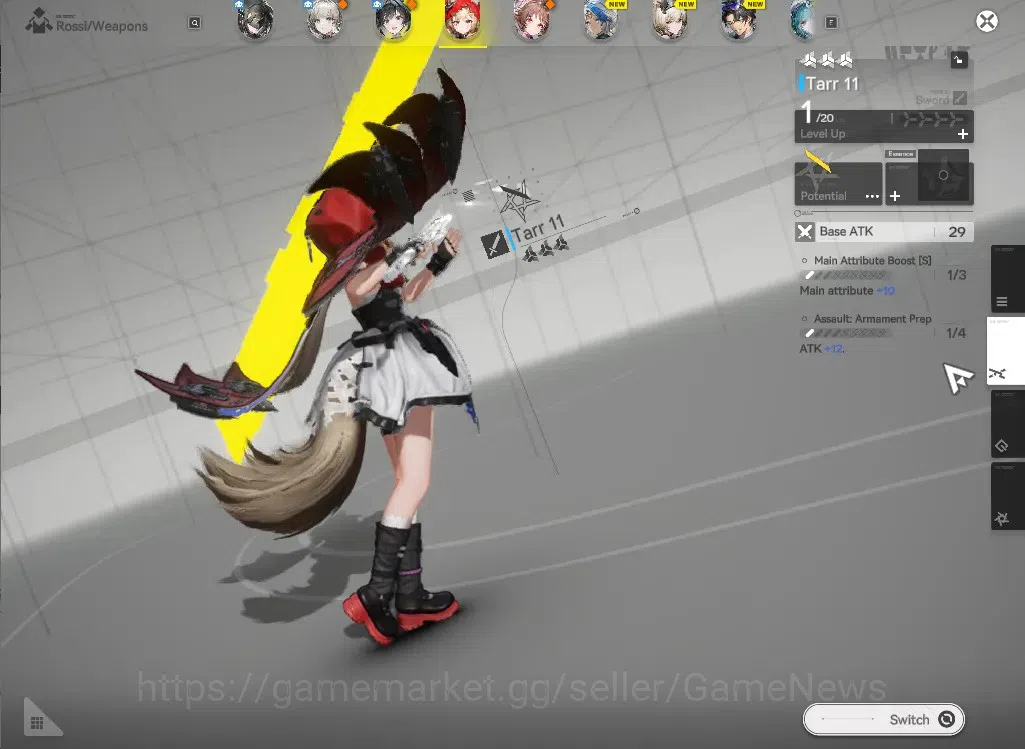The height and width of the screenshot is (749, 1025).
Task: Select the teal-haired character portrait
Action: tap(802, 20)
